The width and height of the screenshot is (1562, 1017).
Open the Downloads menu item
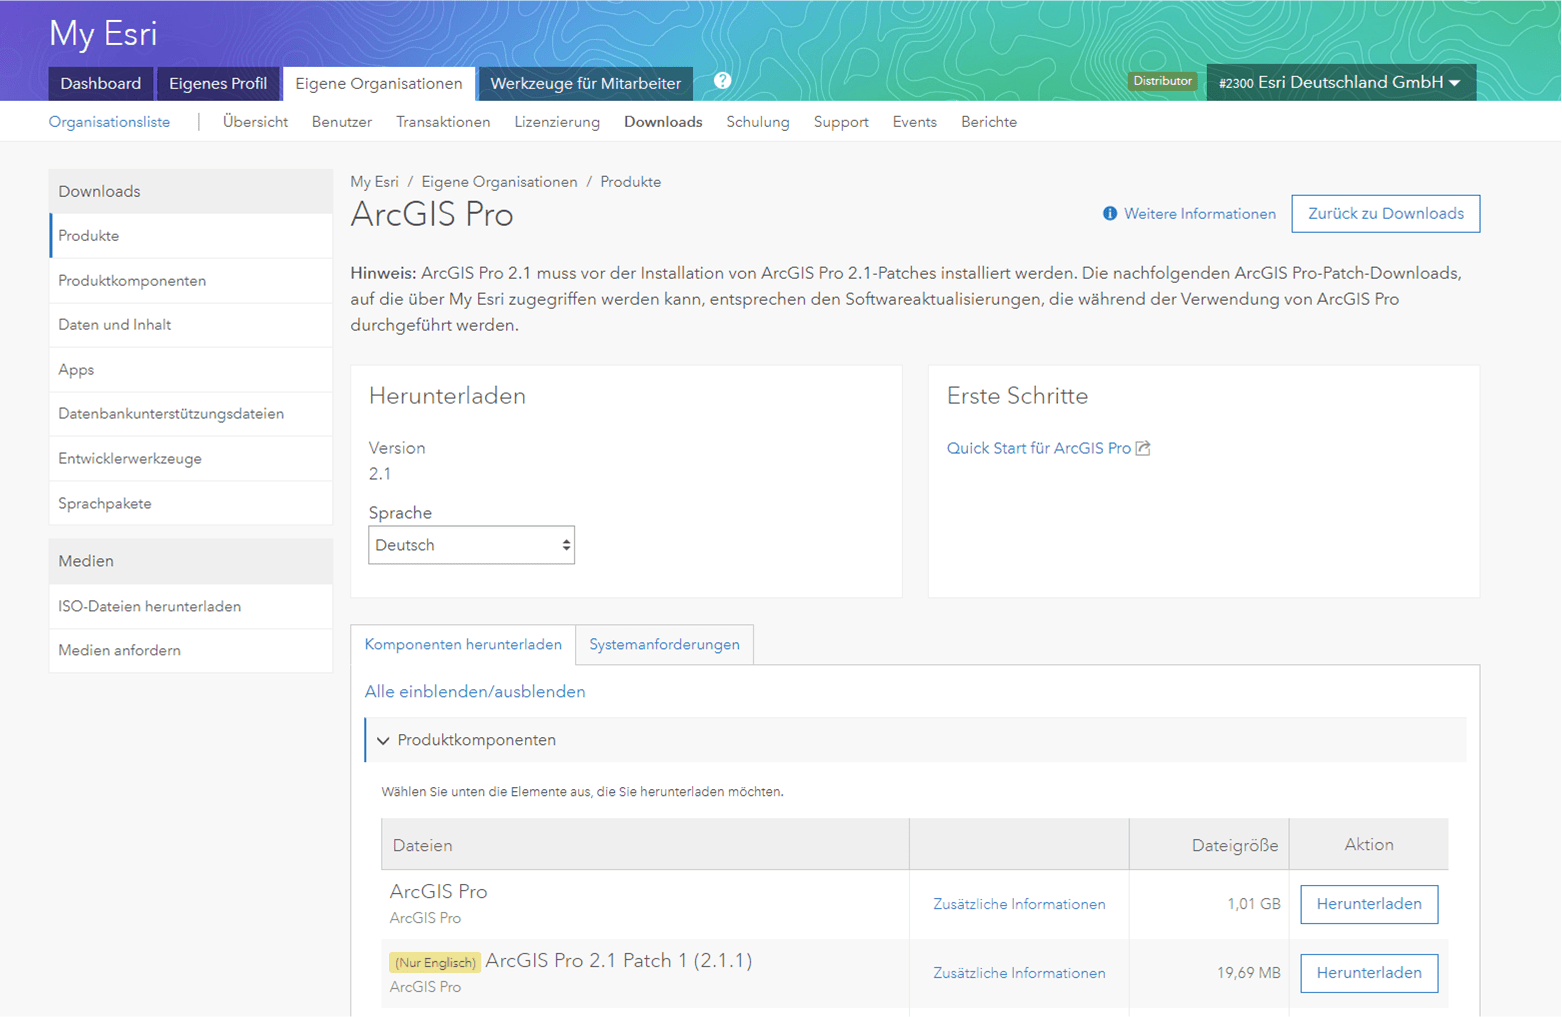[x=663, y=122]
